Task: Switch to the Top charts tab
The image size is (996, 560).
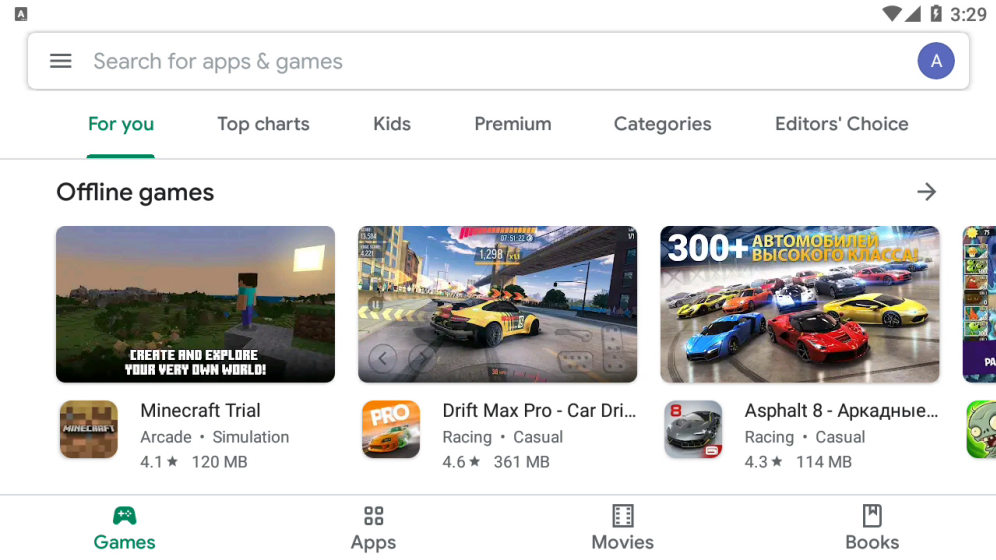Action: point(263,124)
